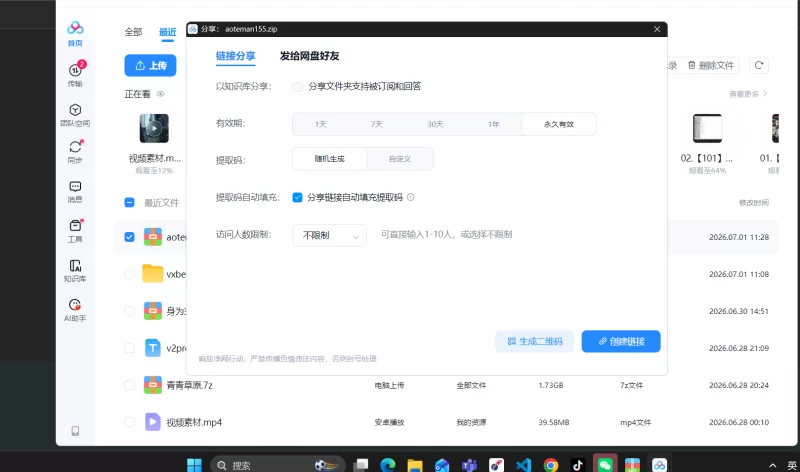Image resolution: width=800 pixels, height=472 pixels.
Task: Open Google Chrome from taskbar
Action: 551,465
